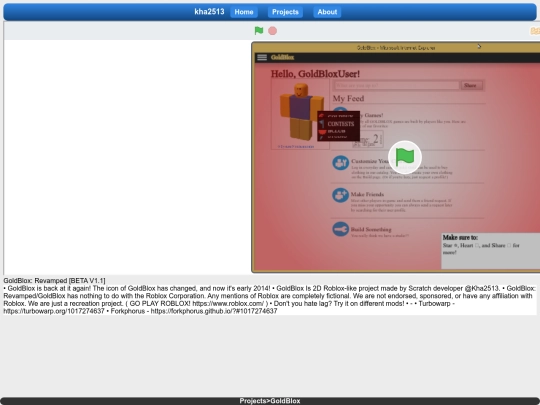Click the small green flag above the player
Screen dimensions: 540x405
pyautogui.click(x=259, y=31)
